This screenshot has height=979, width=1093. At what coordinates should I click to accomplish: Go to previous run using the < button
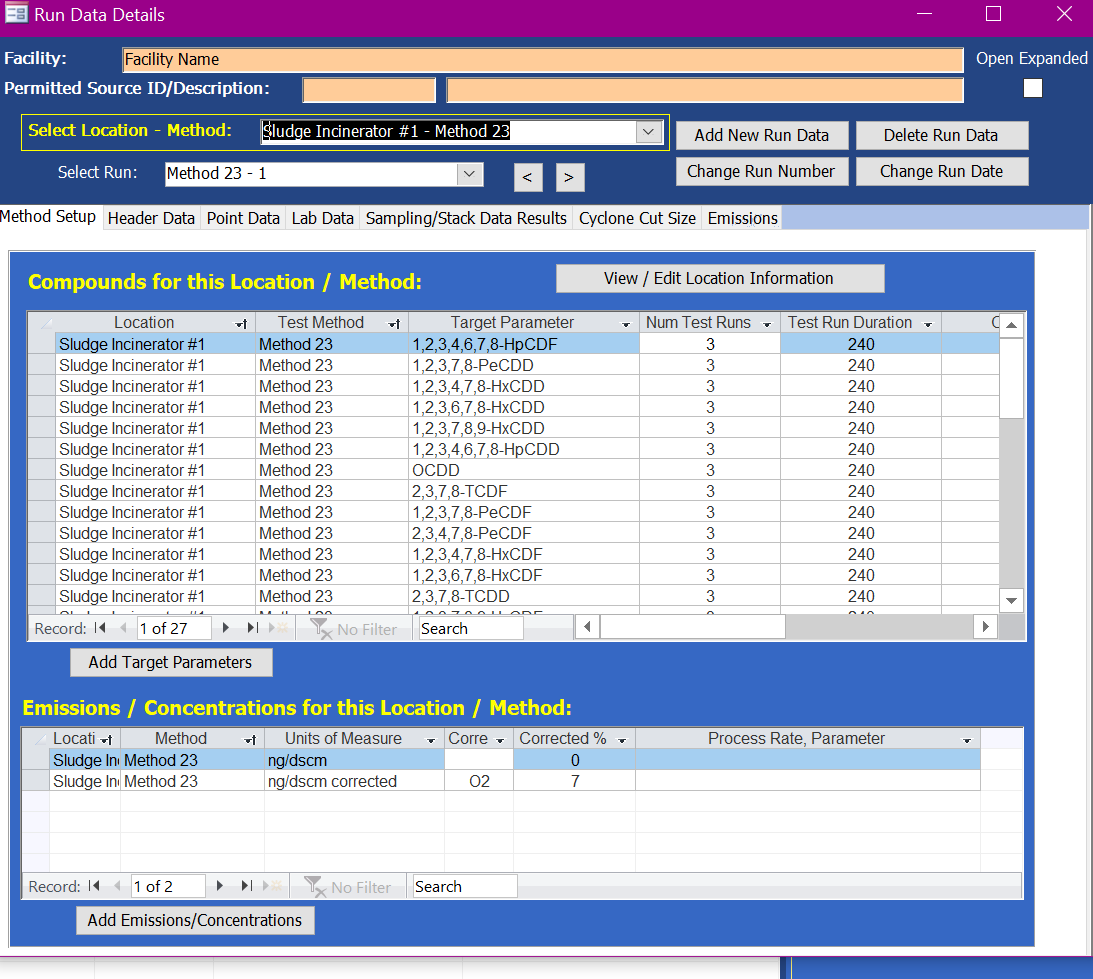(x=528, y=177)
